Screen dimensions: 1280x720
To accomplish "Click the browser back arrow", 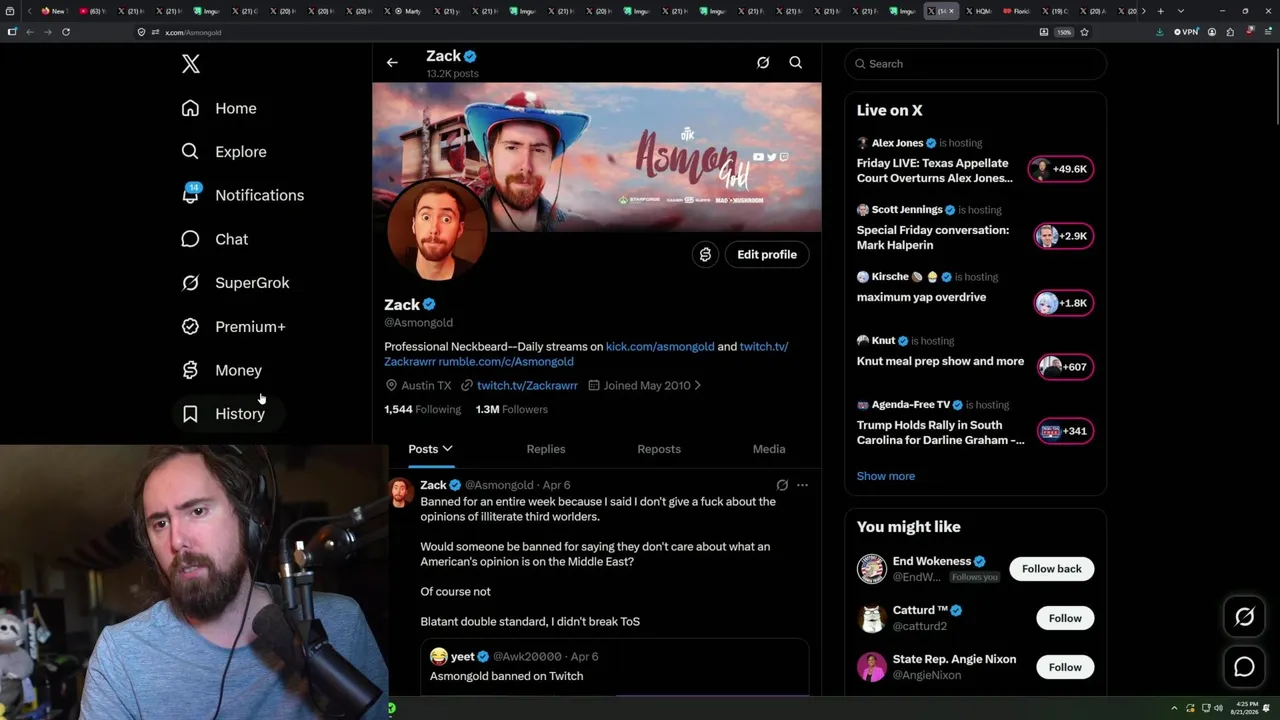I will coord(30,32).
